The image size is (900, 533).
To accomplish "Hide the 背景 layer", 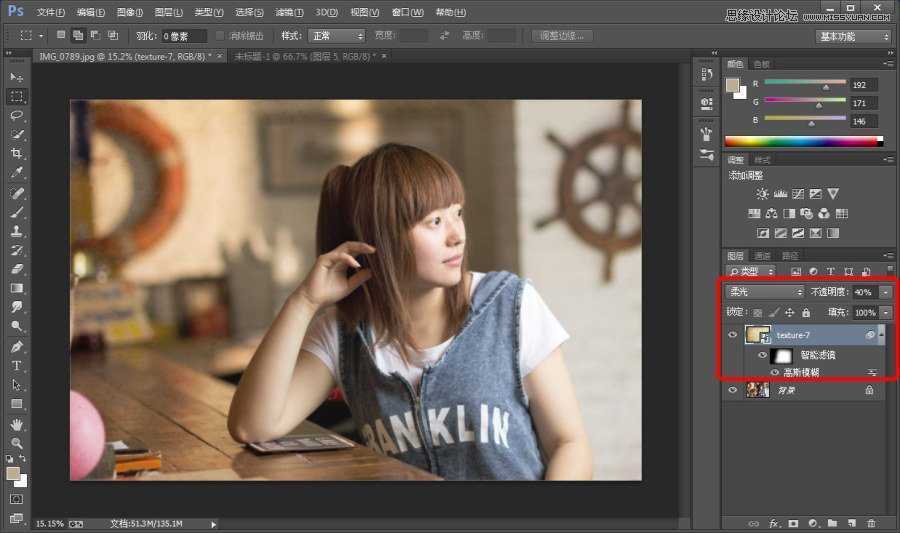I will coord(732,390).
